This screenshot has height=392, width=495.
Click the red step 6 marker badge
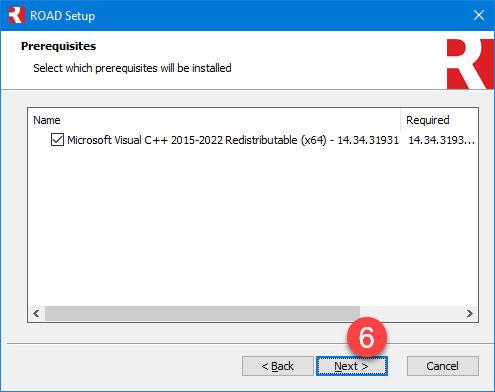367,337
